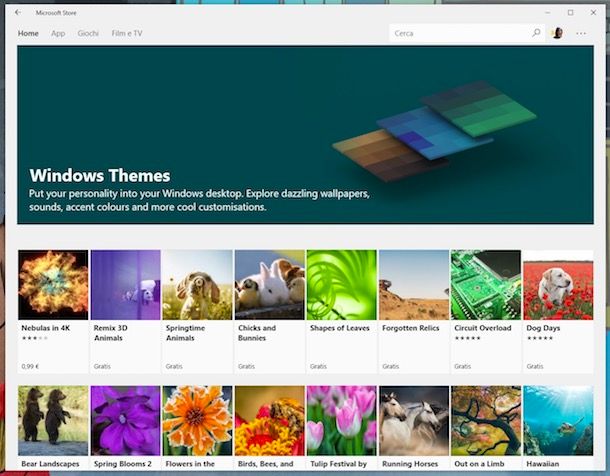Click the Shapes of Leaves title

click(x=340, y=328)
